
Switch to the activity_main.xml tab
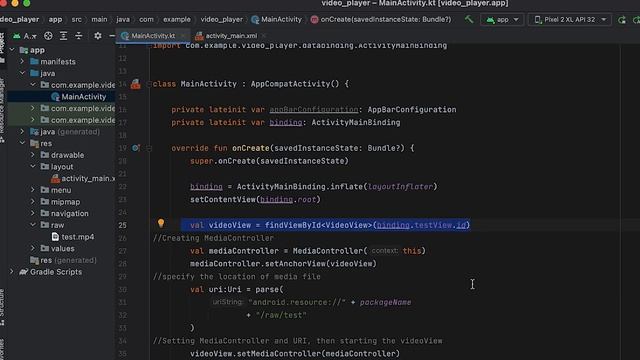[227, 36]
